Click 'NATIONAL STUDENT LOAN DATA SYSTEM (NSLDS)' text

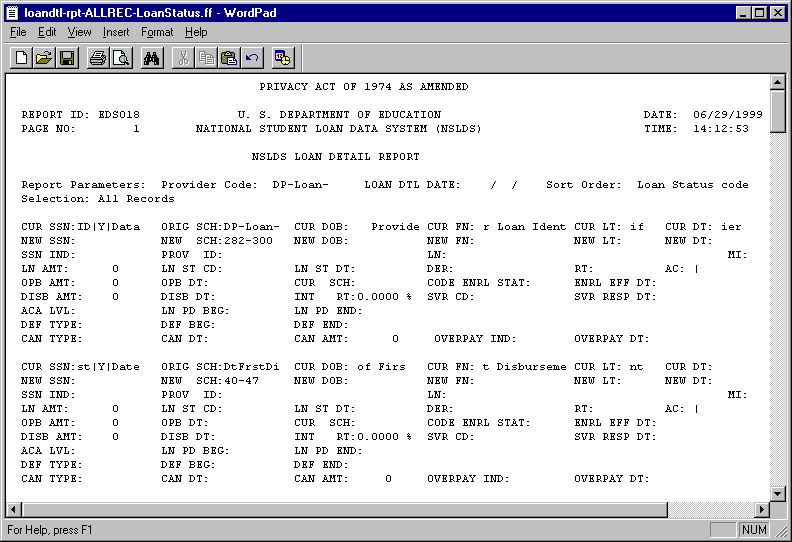pos(338,129)
